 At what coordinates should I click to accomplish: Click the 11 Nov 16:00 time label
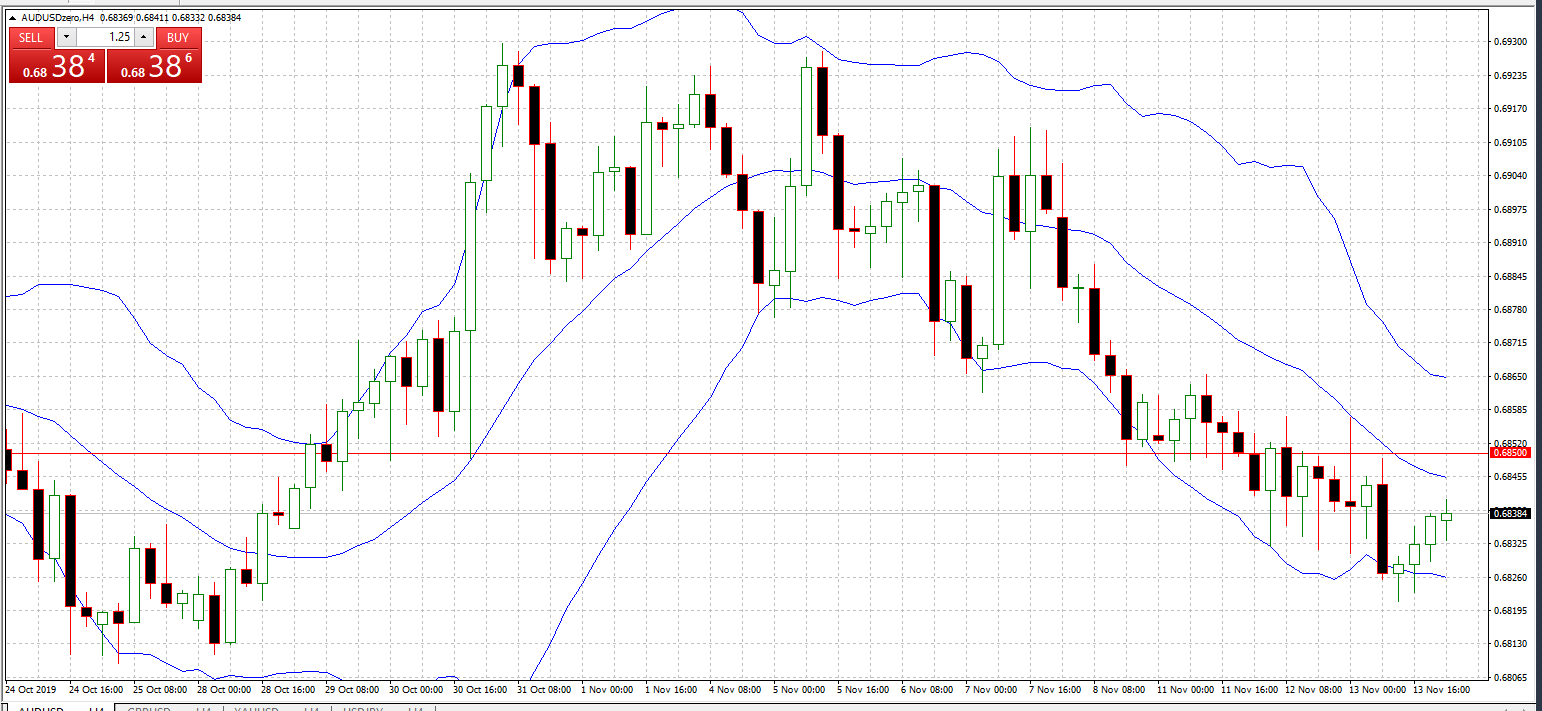1249,689
